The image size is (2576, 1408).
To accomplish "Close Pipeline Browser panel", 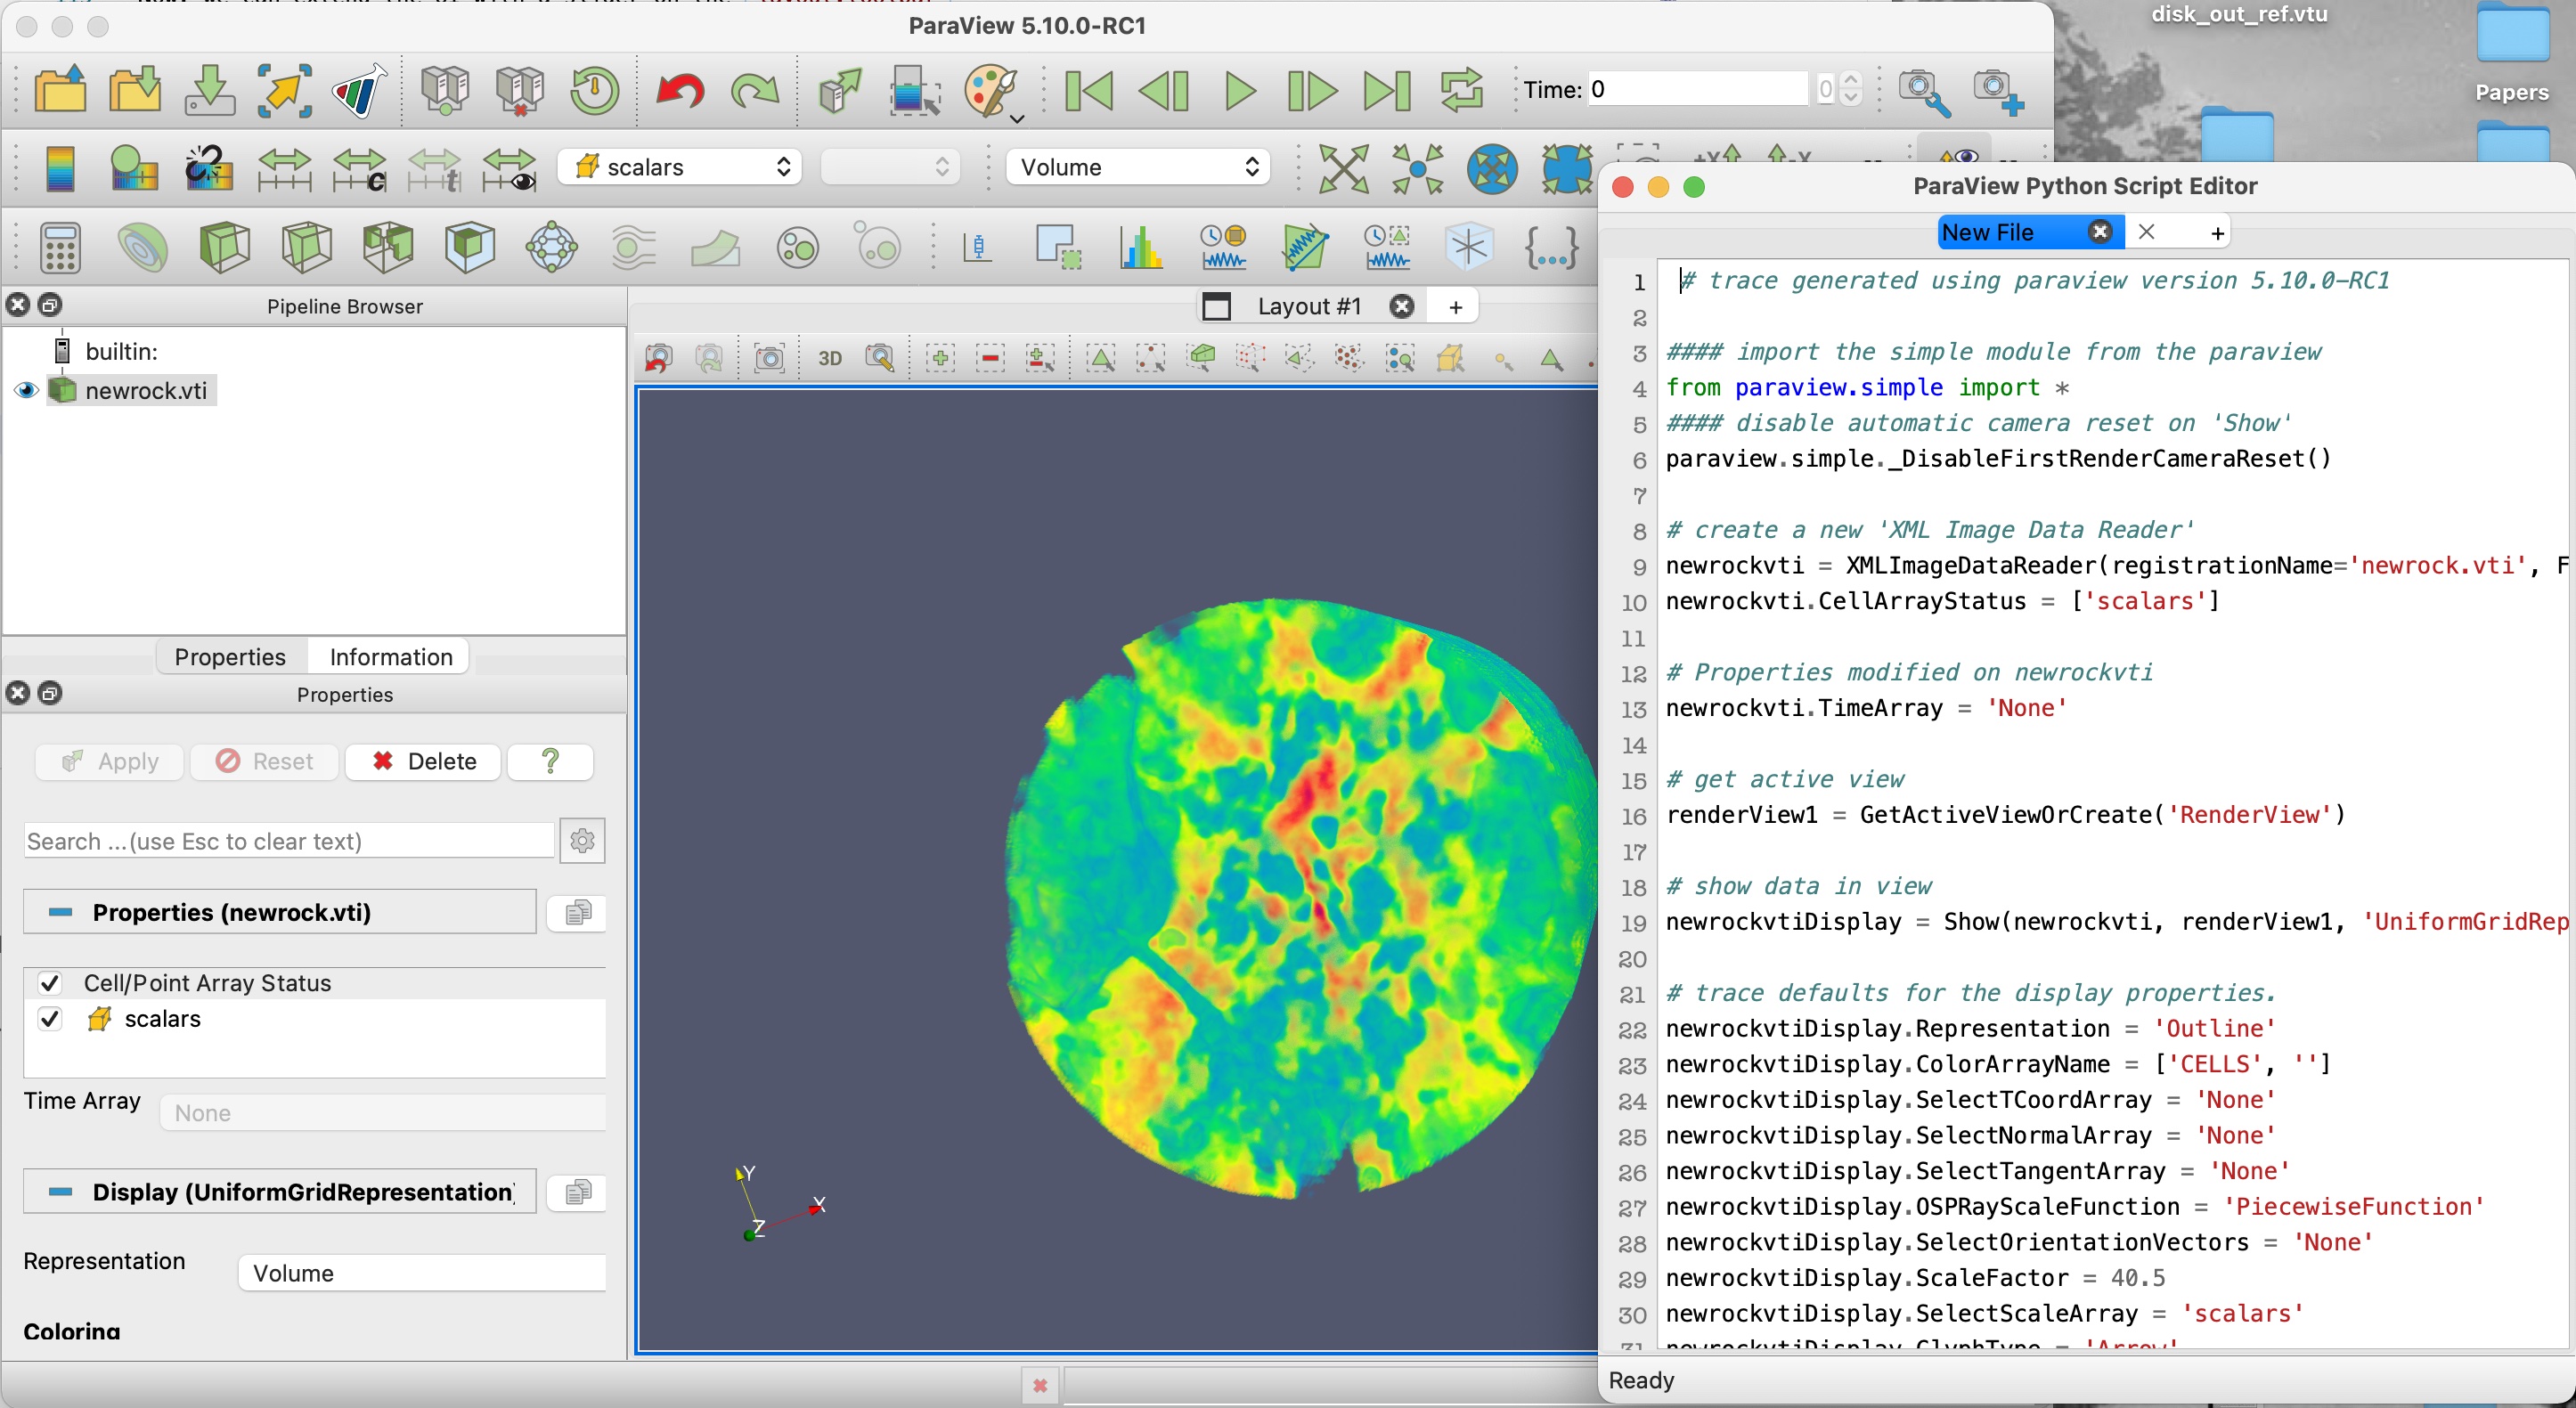I will pos(18,304).
